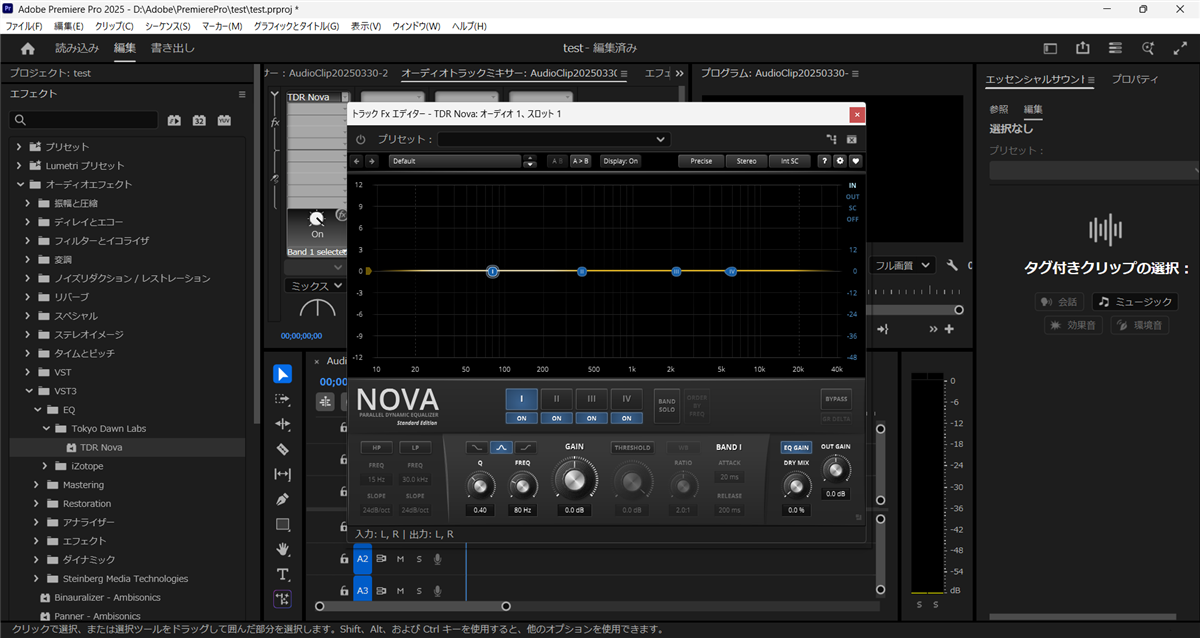The width and height of the screenshot is (1200, 638).
Task: Select the Pen tool
Action: (x=283, y=499)
